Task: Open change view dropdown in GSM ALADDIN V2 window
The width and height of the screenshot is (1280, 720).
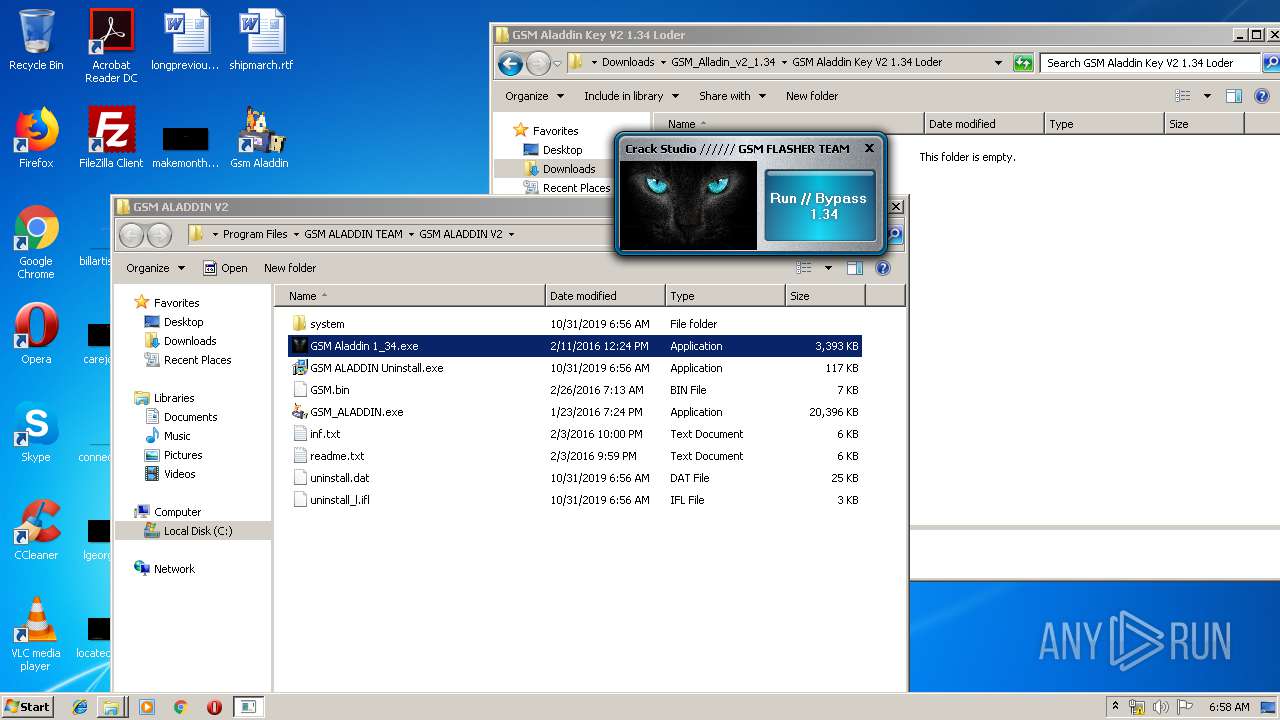Action: tap(828, 268)
